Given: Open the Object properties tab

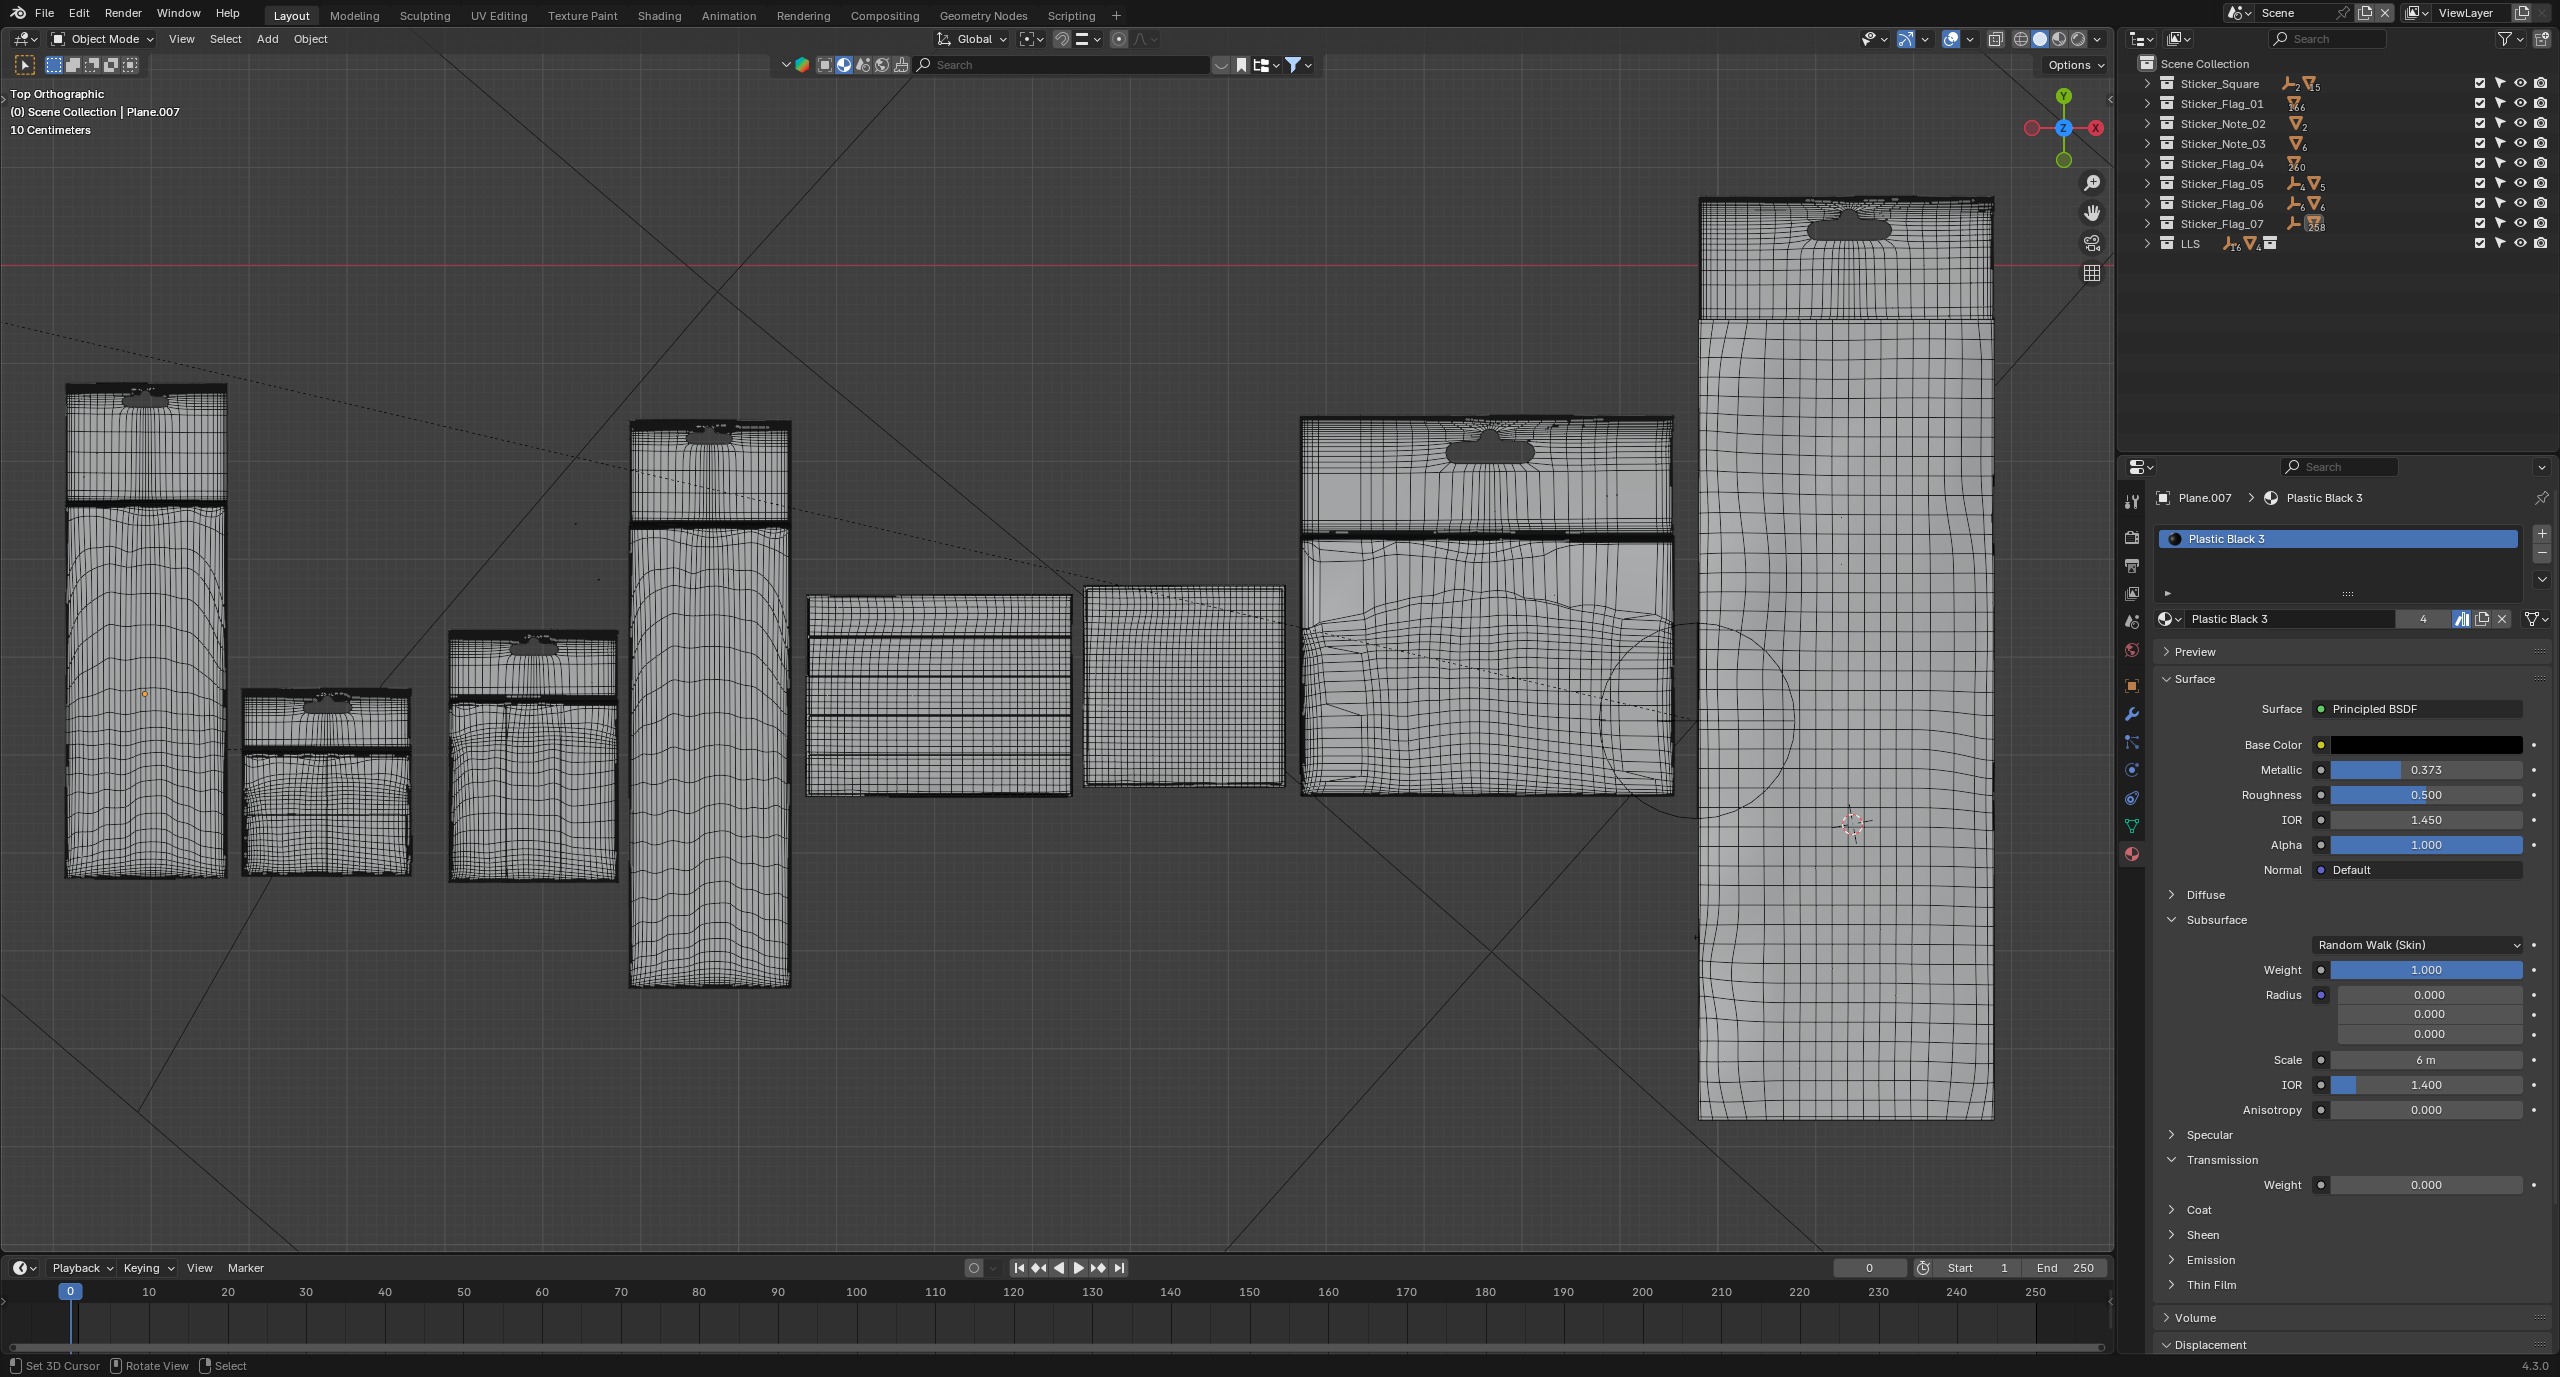Looking at the screenshot, I should tap(2131, 686).
